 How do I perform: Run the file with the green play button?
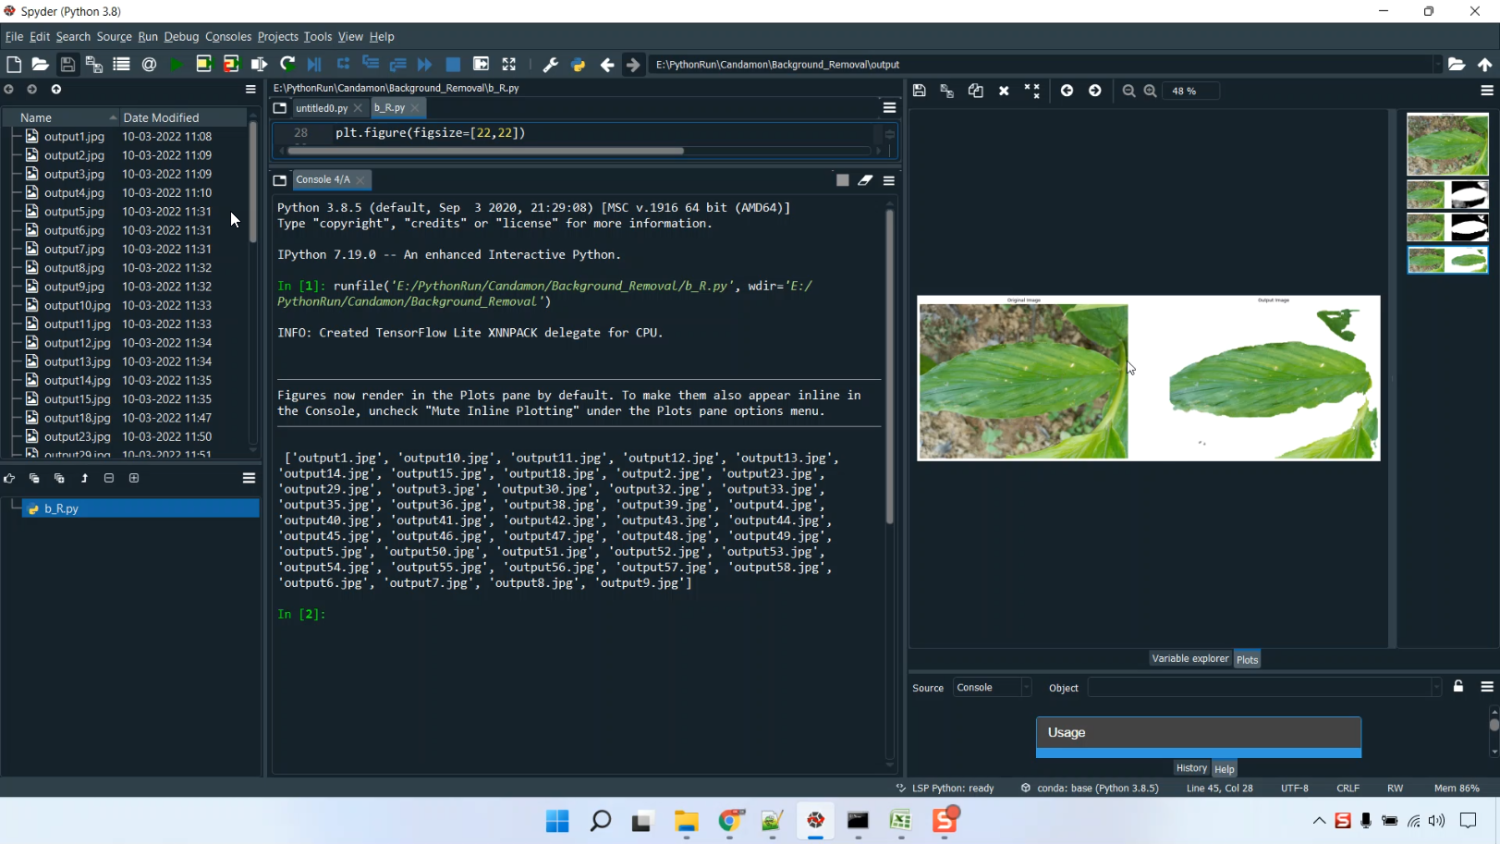[176, 64]
